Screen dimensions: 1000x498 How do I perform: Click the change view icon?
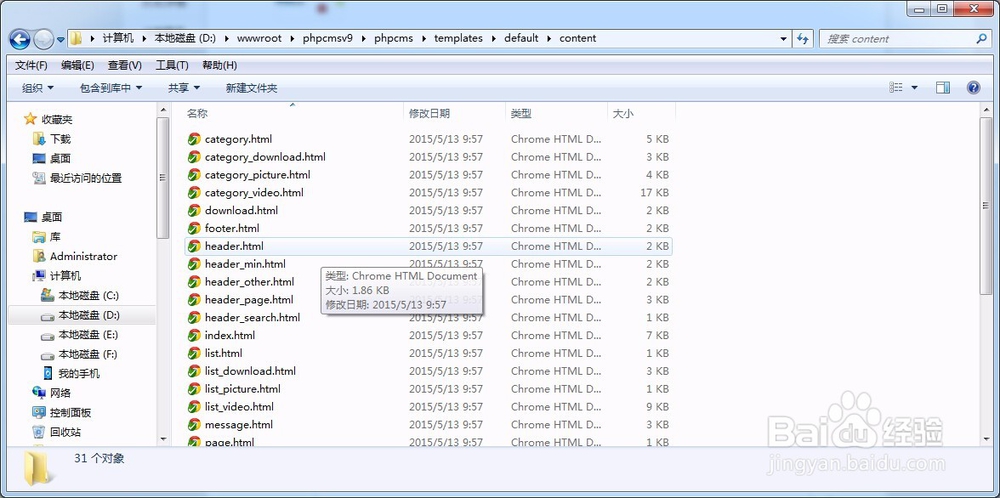[896, 87]
